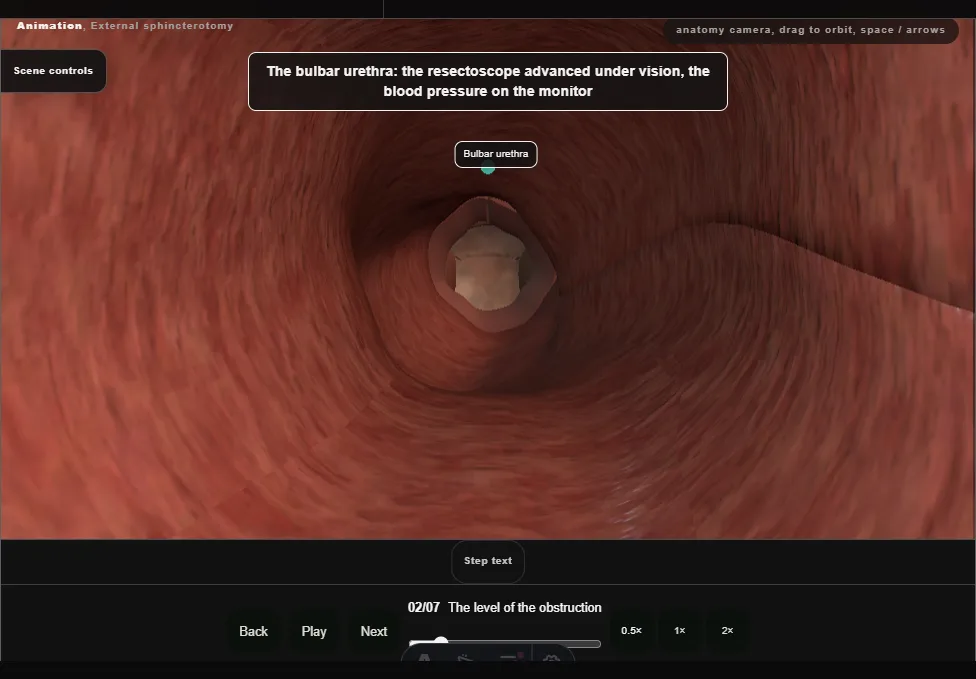Advance with the Next button
The width and height of the screenshot is (976, 679).
[x=373, y=632]
